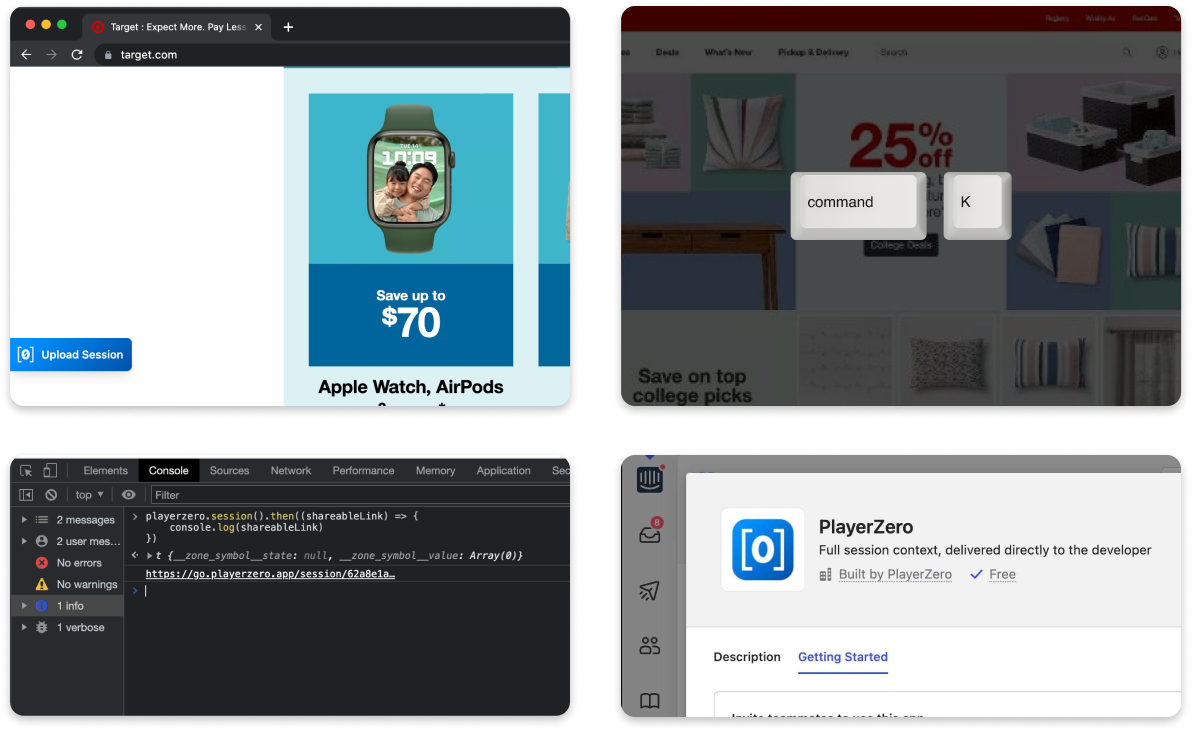Open the Elements tab in DevTools

pyautogui.click(x=106, y=470)
